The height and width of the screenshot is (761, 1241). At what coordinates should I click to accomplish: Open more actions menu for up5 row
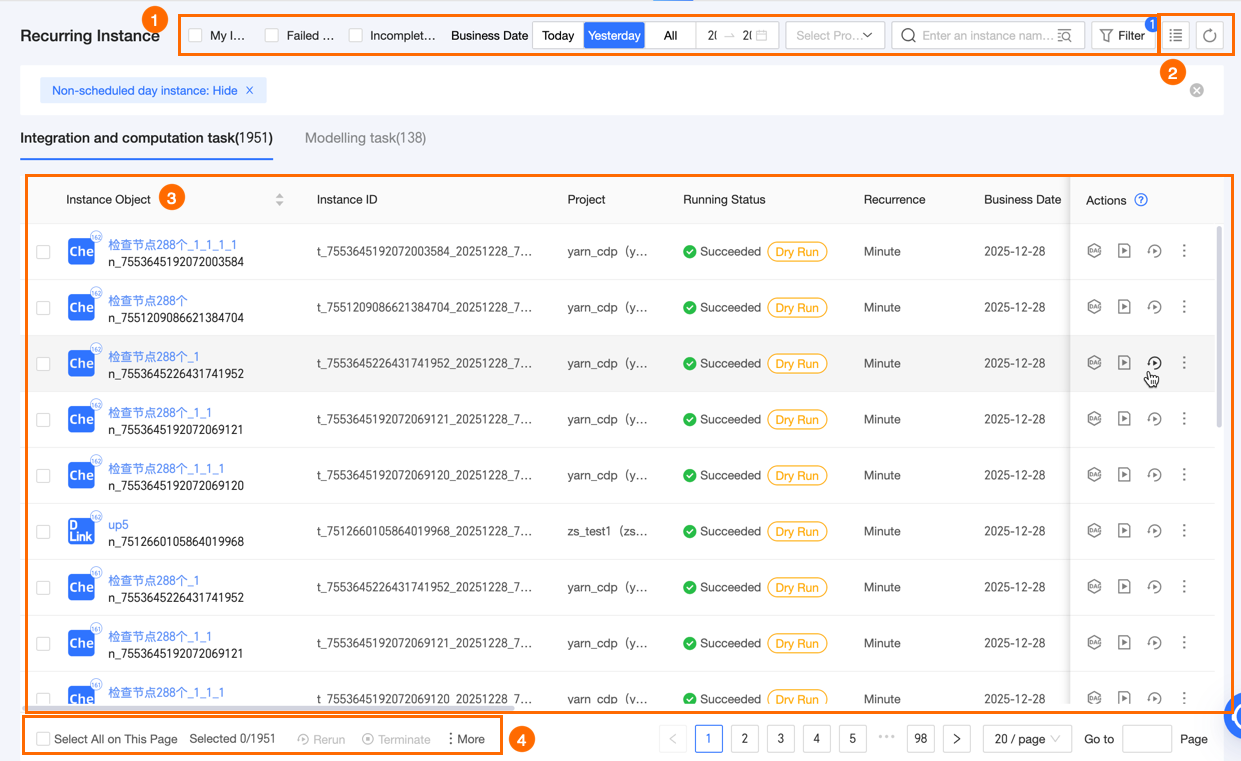1184,531
